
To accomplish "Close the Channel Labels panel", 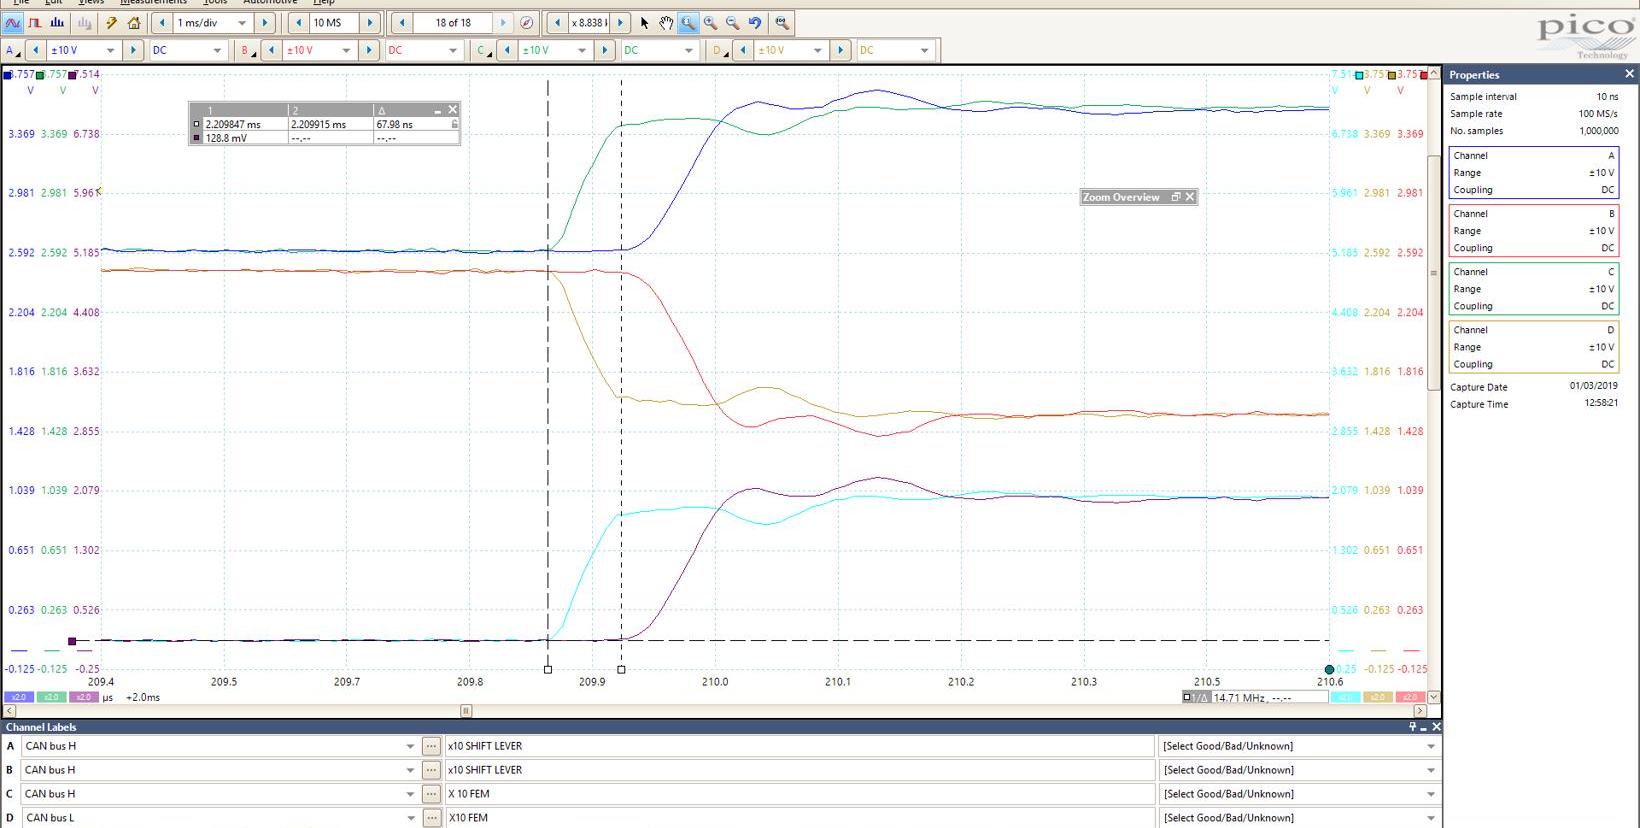I will (1436, 727).
